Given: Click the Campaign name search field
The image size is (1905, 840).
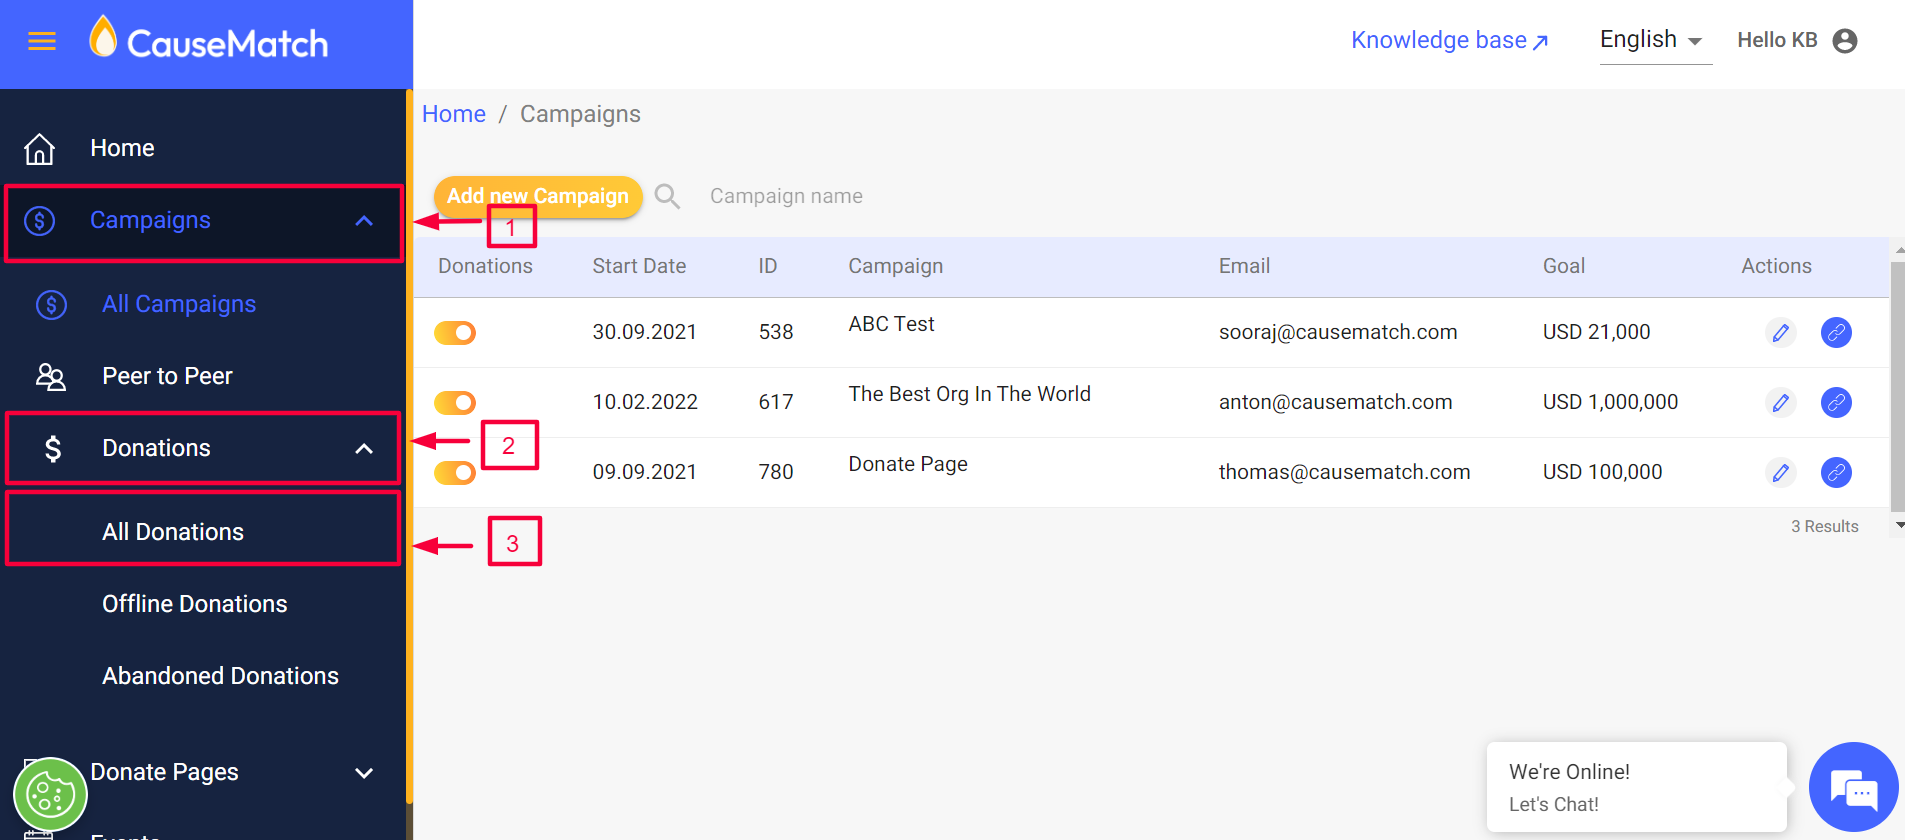Looking at the screenshot, I should click(786, 196).
